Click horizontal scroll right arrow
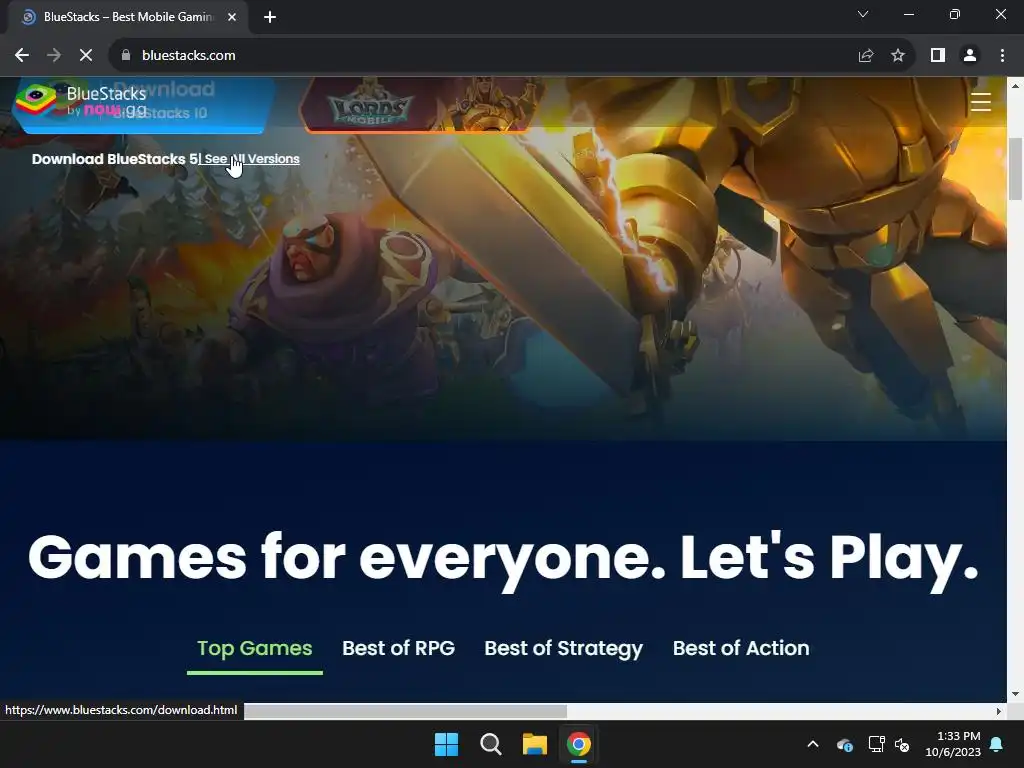This screenshot has width=1024, height=768. (999, 711)
